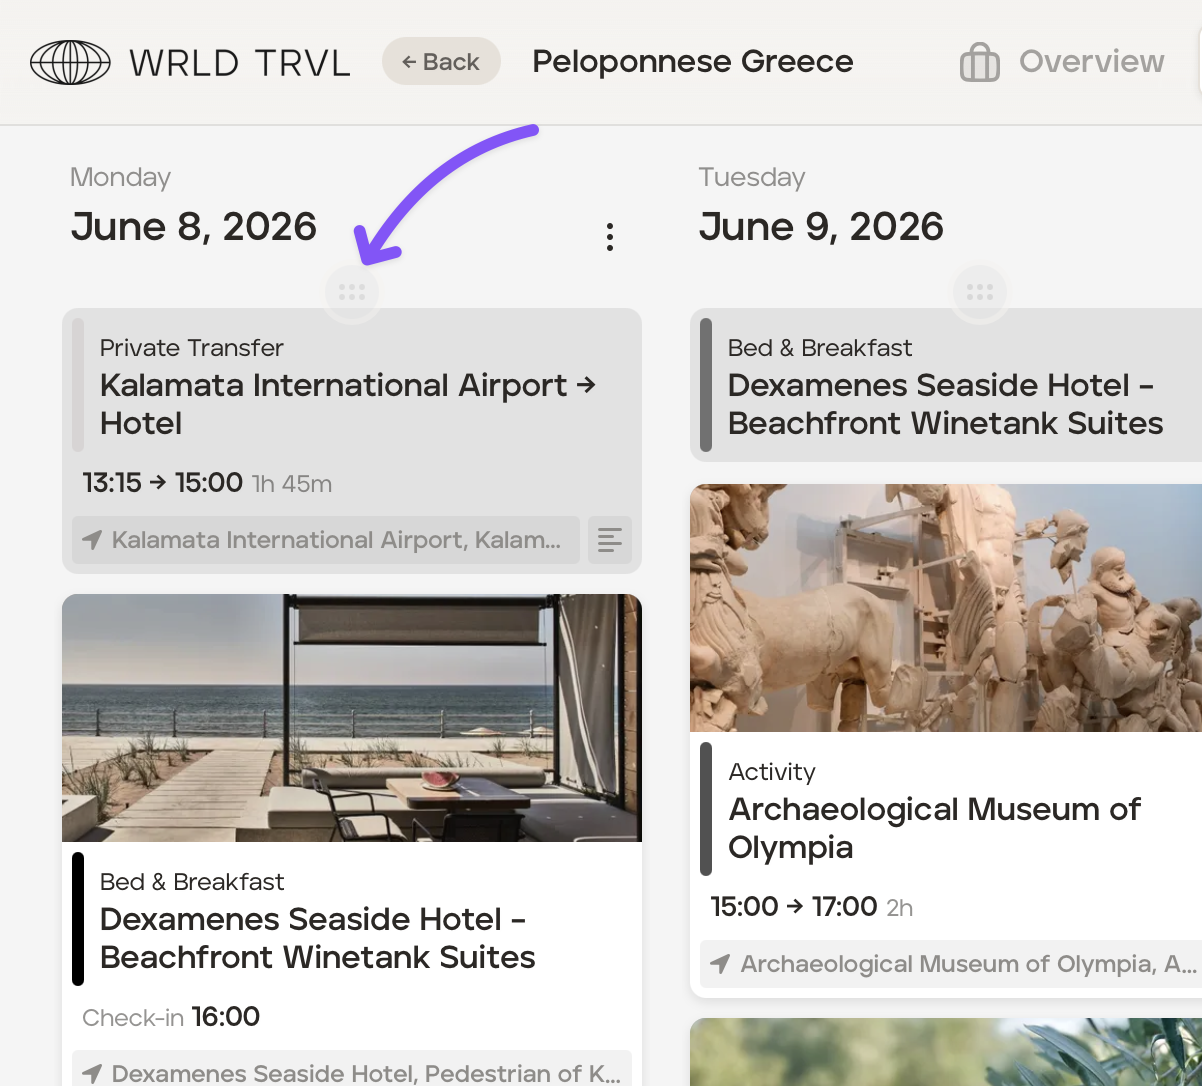Viewport: 1202px width, 1086px height.
Task: Click the suitcase icon beside Overview
Action: click(979, 63)
